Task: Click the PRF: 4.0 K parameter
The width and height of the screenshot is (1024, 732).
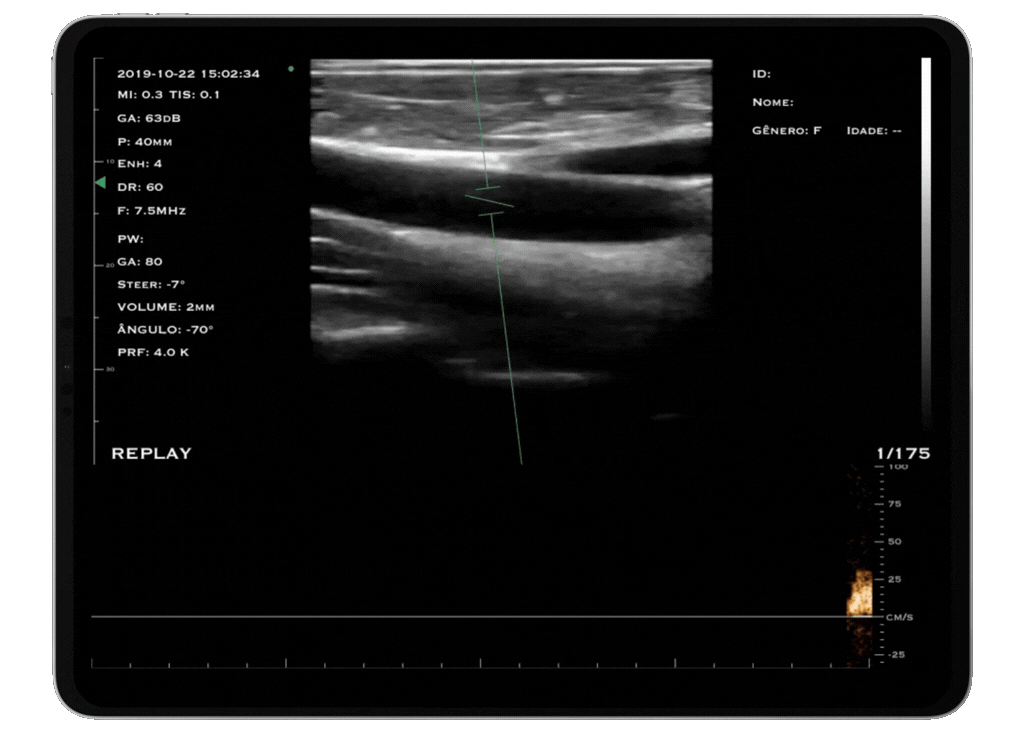Action: coord(153,352)
